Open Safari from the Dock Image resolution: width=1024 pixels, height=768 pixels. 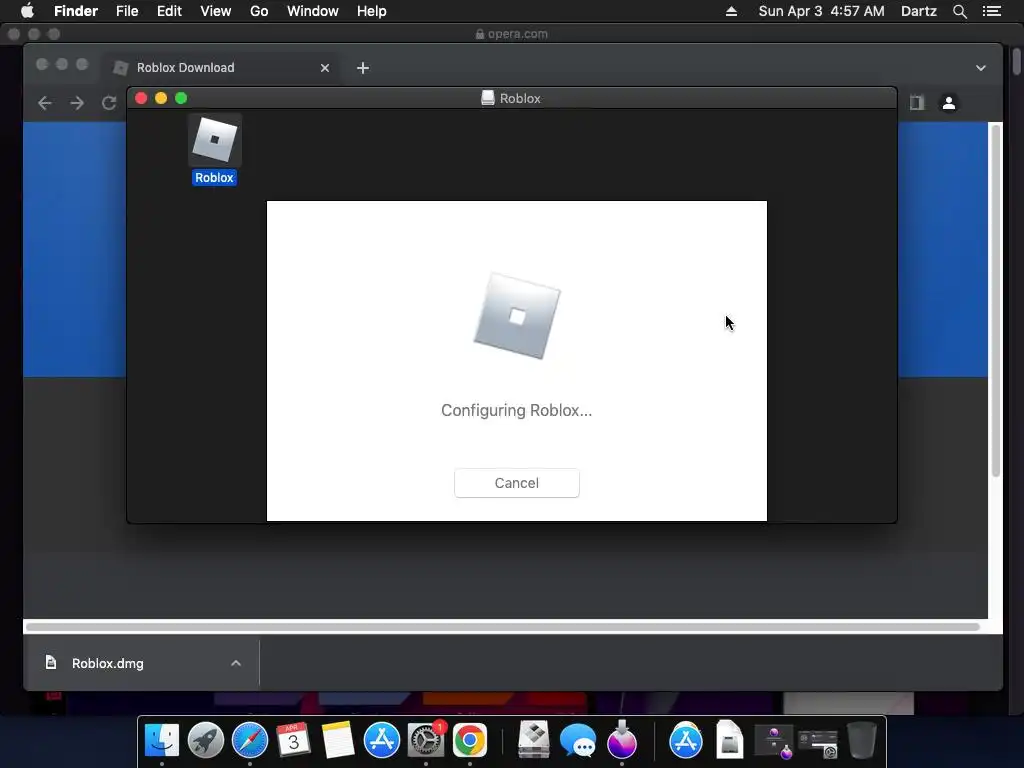click(249, 741)
